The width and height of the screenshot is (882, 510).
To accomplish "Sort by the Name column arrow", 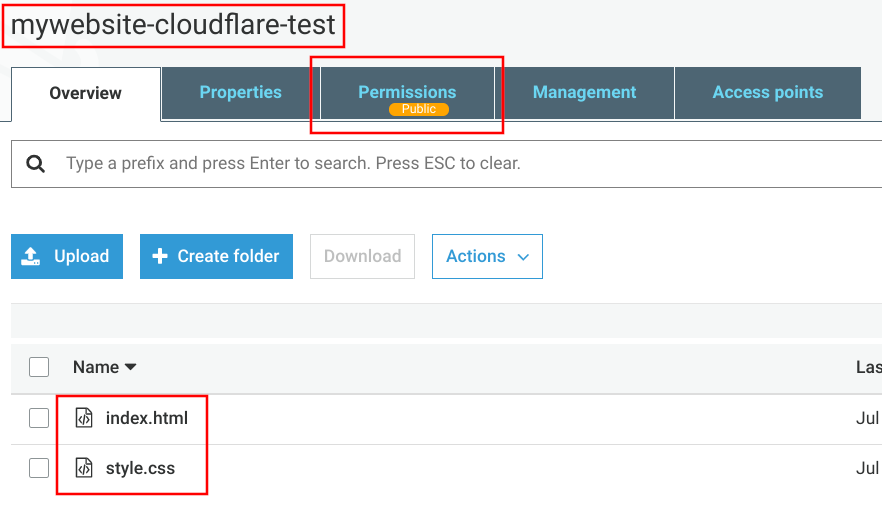I will (131, 367).
